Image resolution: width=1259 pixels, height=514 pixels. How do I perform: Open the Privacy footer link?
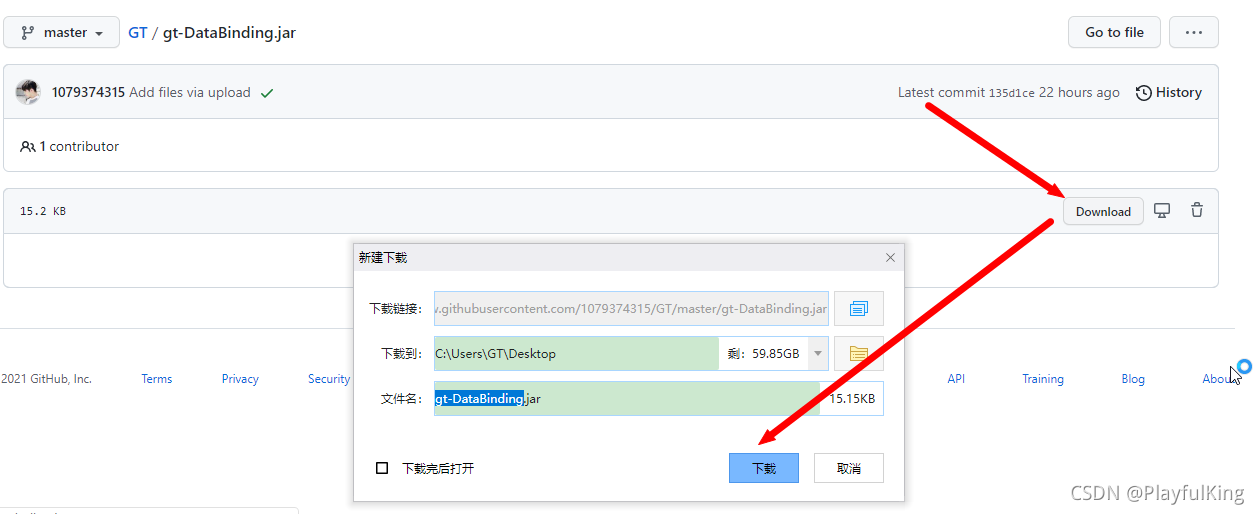(x=240, y=379)
